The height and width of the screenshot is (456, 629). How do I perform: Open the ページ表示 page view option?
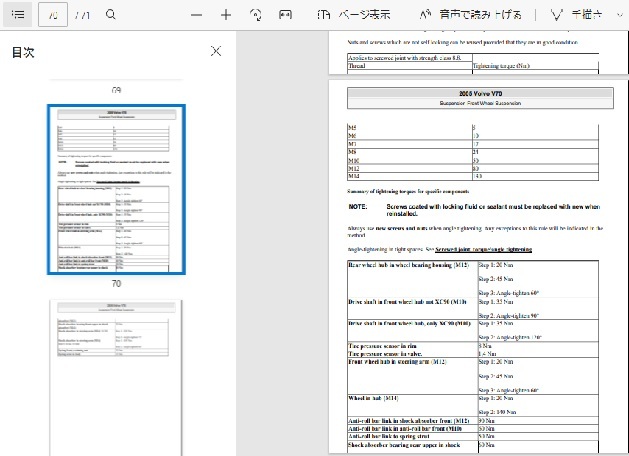tap(353, 15)
